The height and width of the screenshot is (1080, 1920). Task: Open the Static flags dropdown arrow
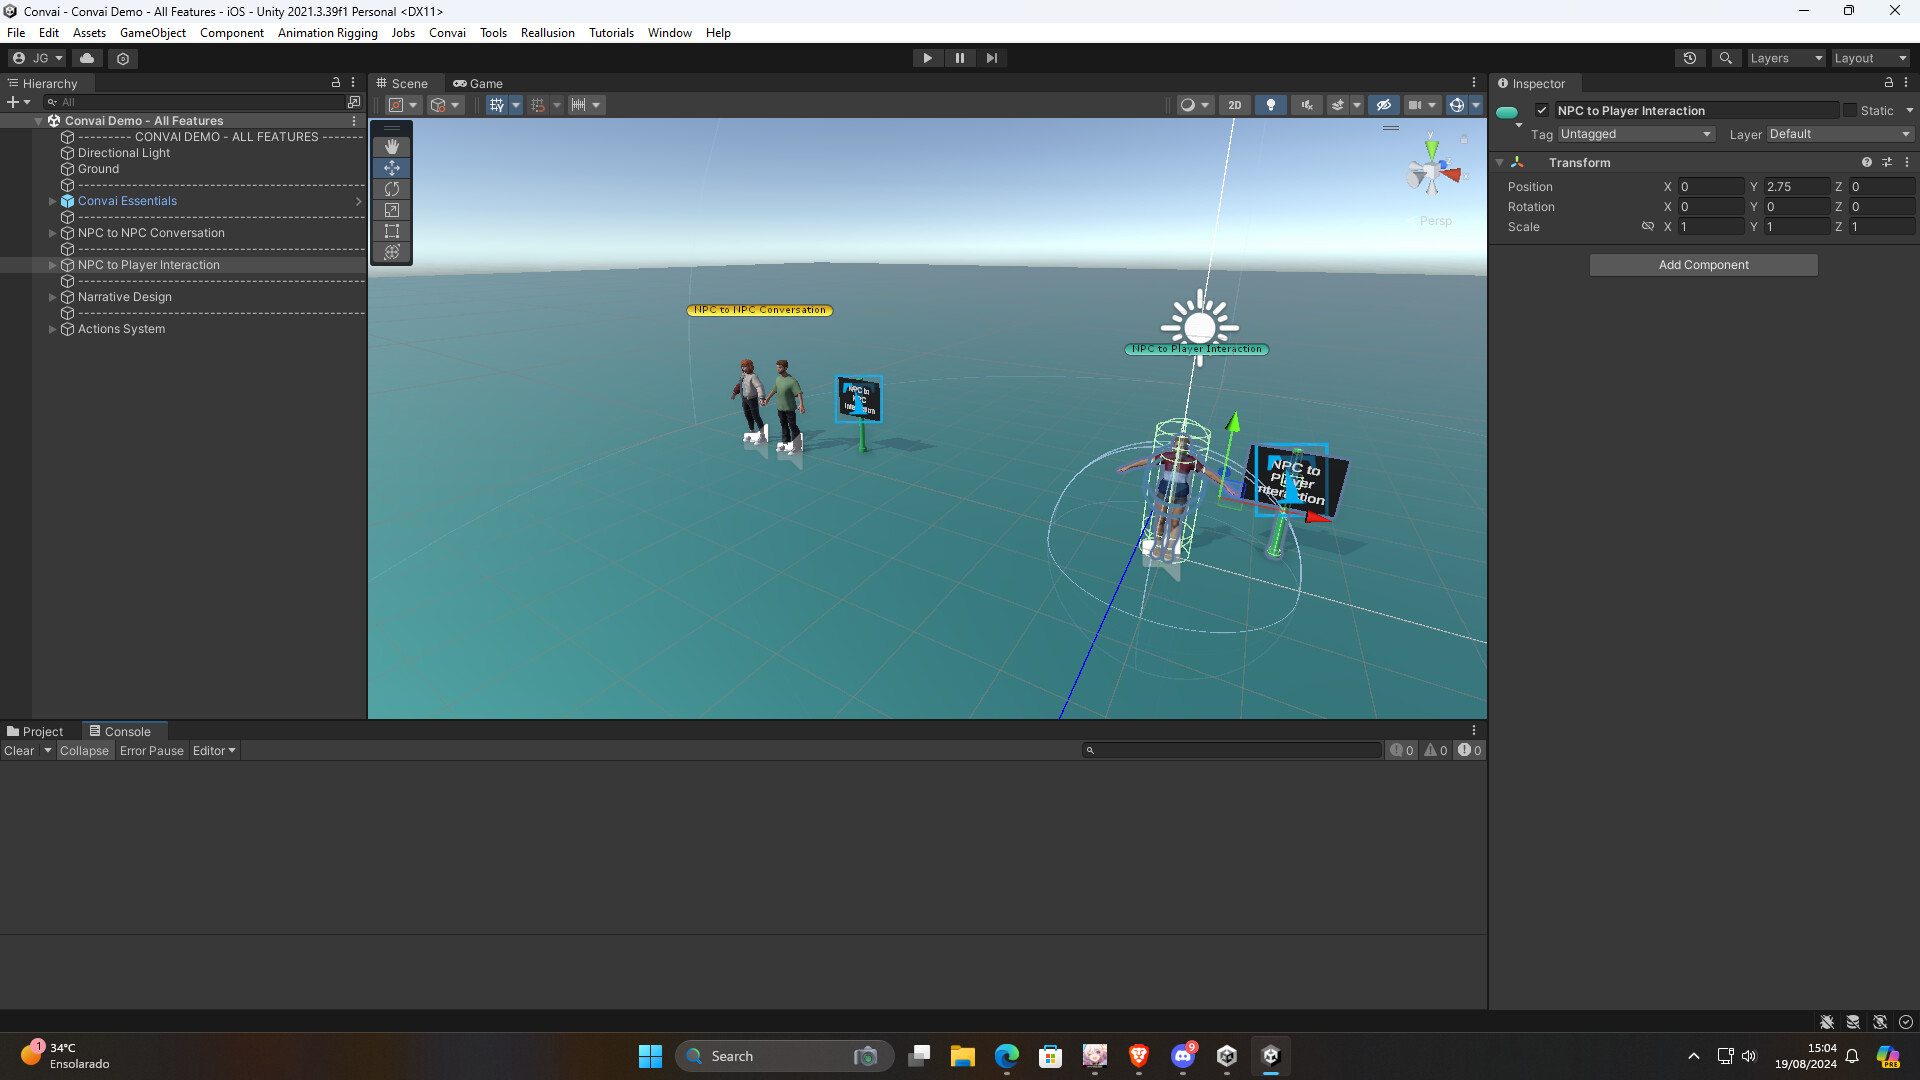click(1909, 111)
